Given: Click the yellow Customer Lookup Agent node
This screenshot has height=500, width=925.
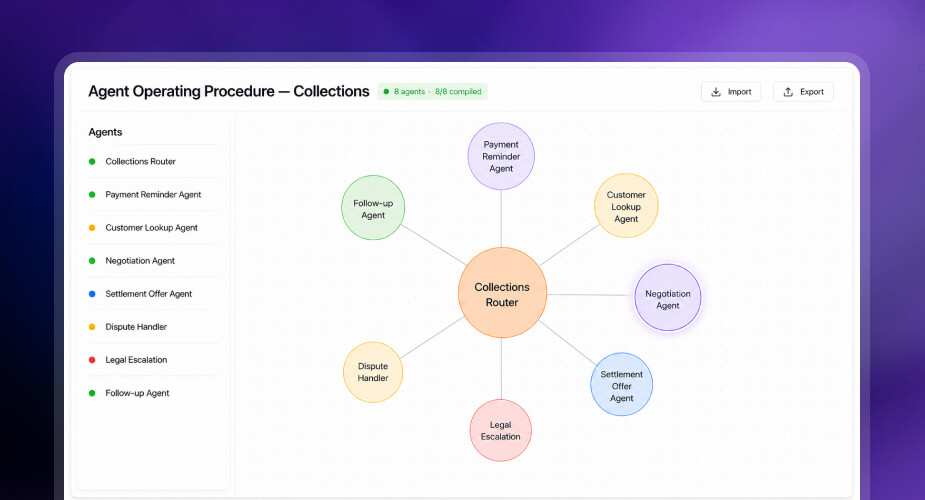Looking at the screenshot, I should coord(626,206).
